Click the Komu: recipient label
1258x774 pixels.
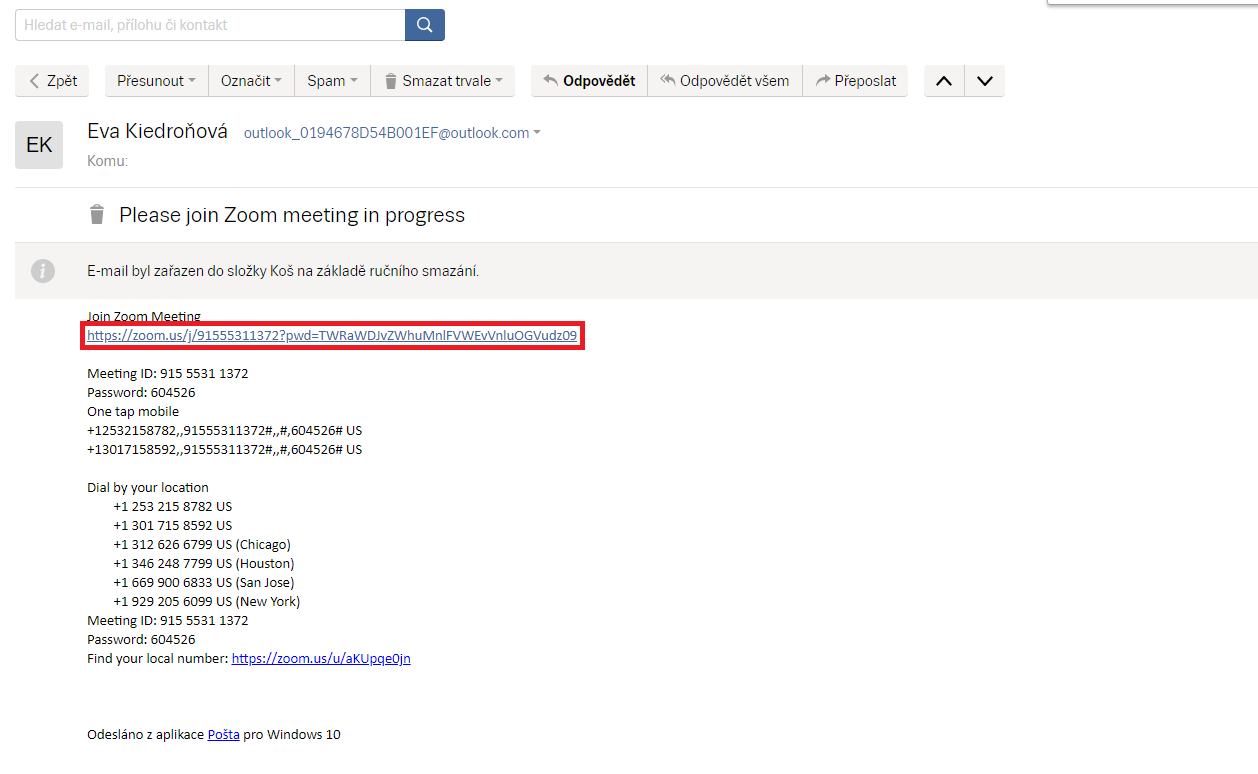[x=108, y=160]
